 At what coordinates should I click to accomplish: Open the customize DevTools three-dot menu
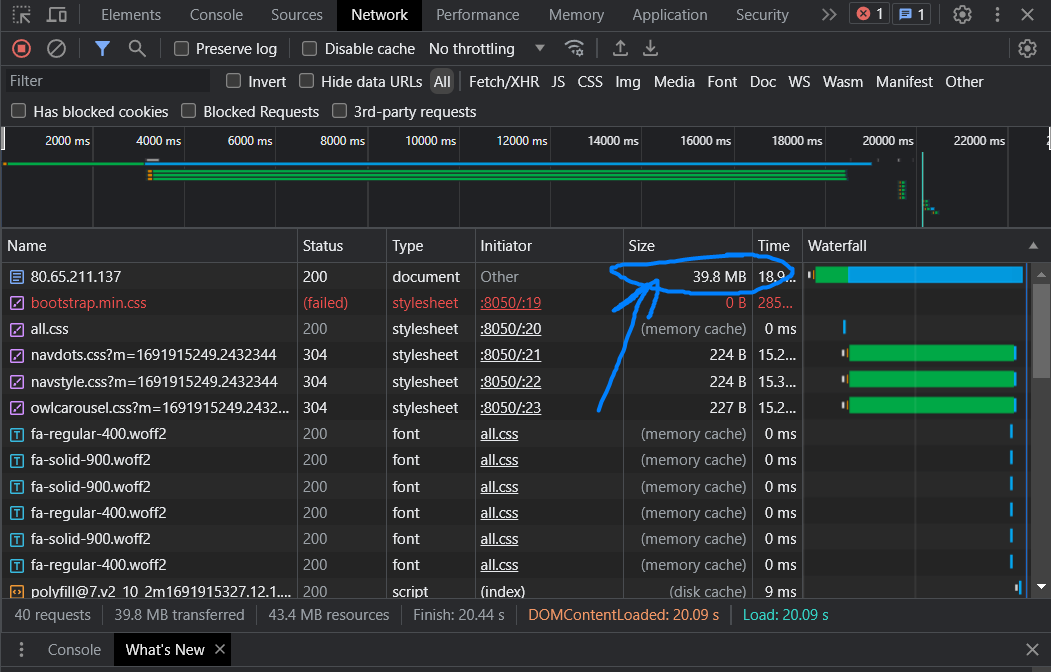click(x=997, y=14)
